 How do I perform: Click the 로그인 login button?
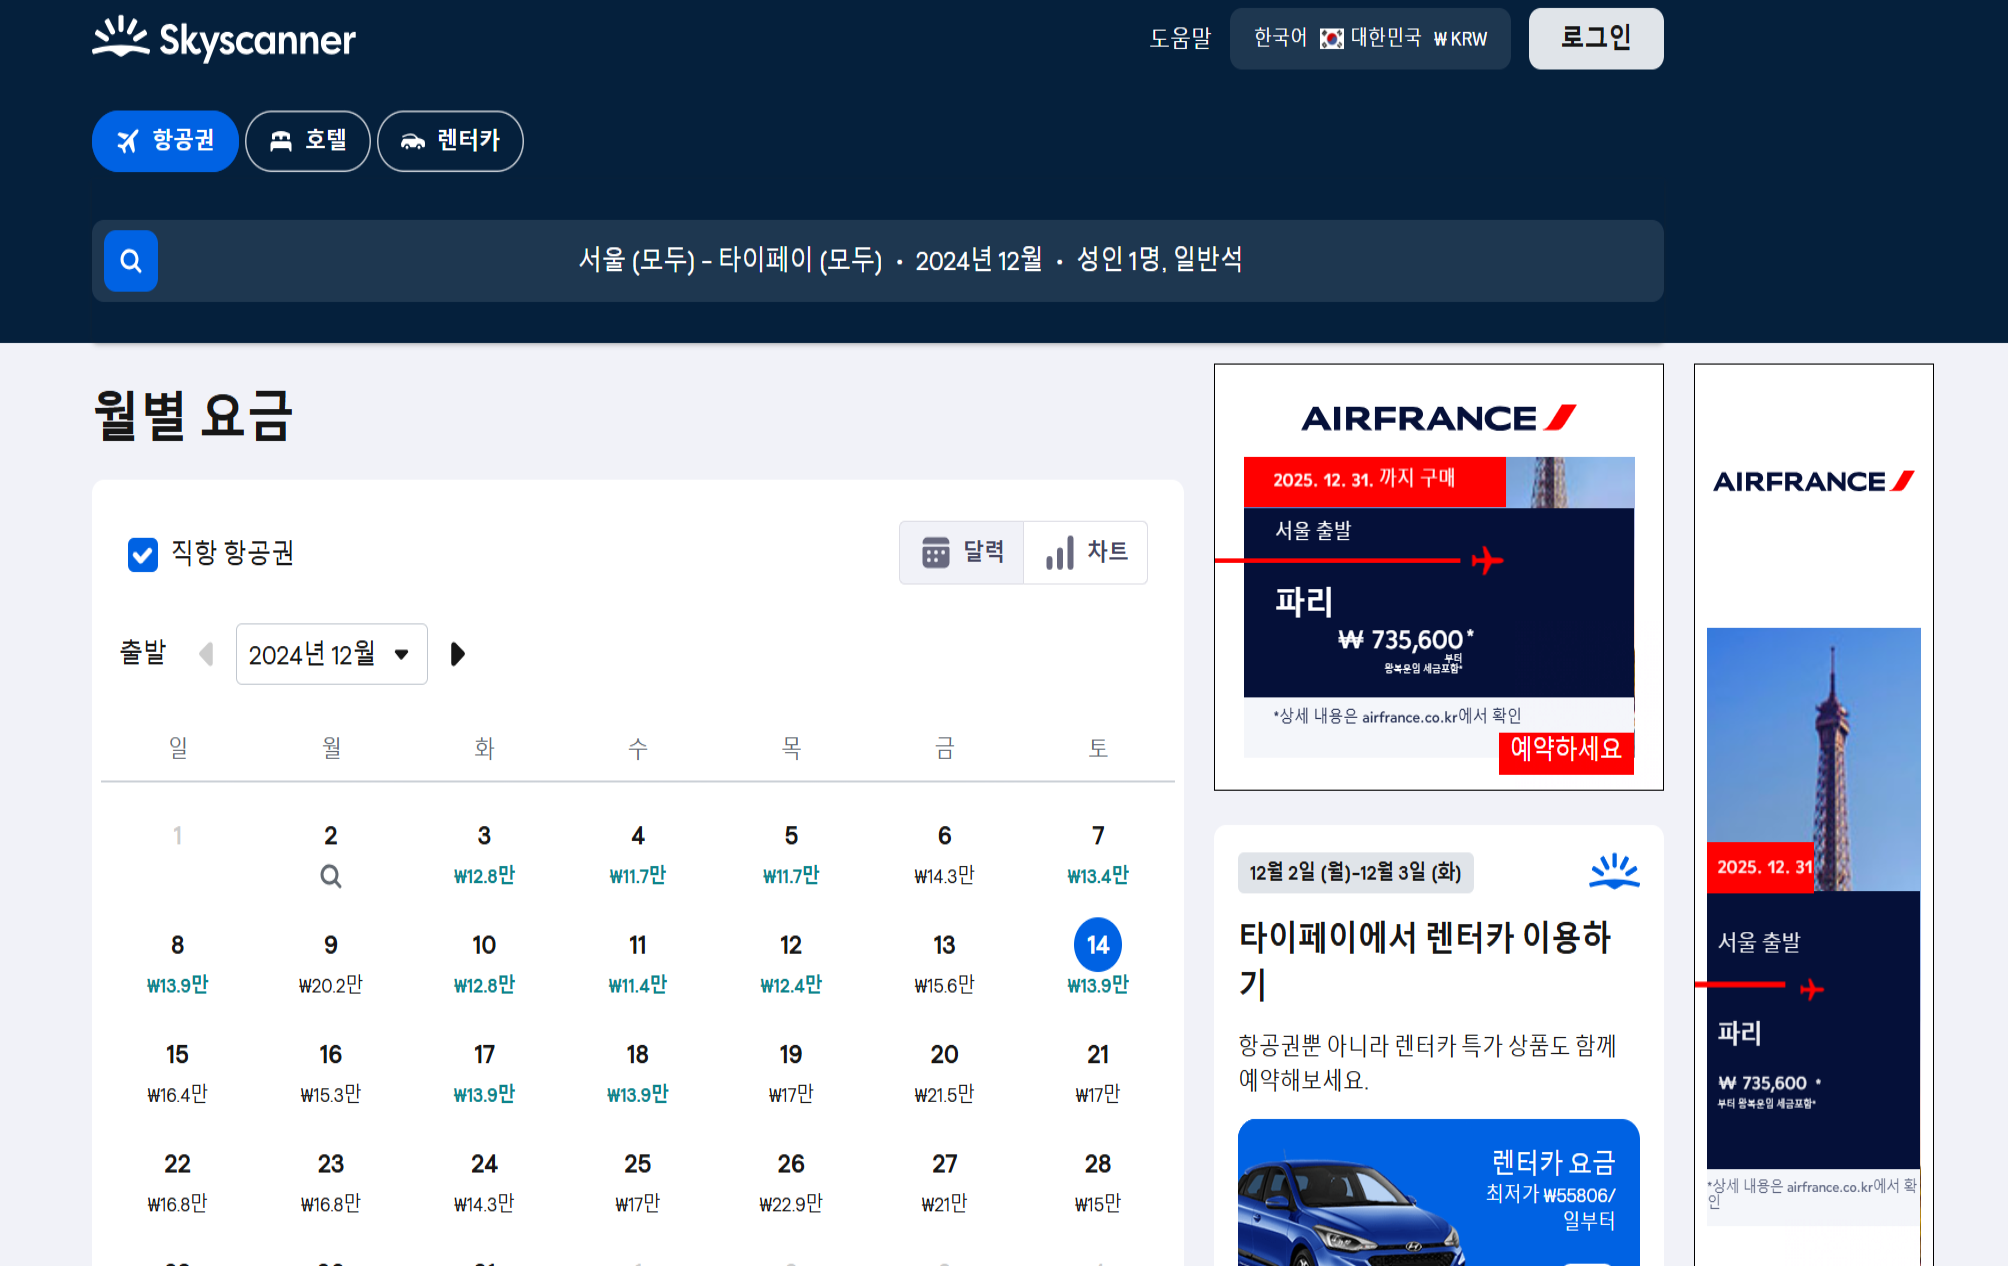tap(1596, 39)
